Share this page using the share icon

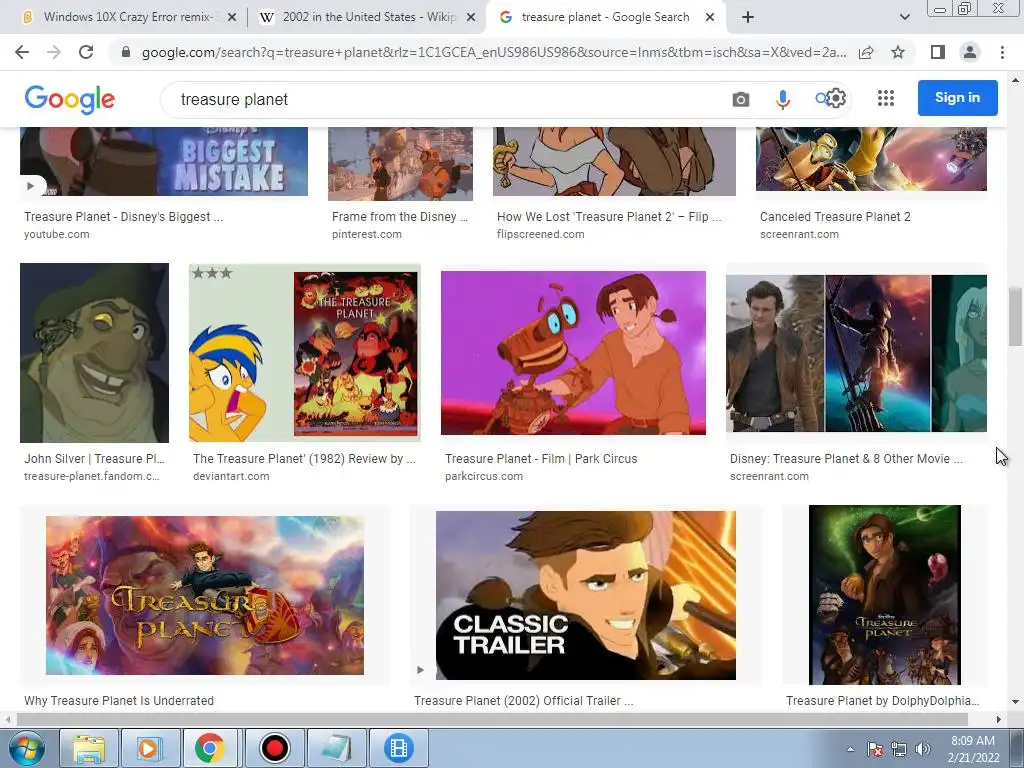pos(866,52)
